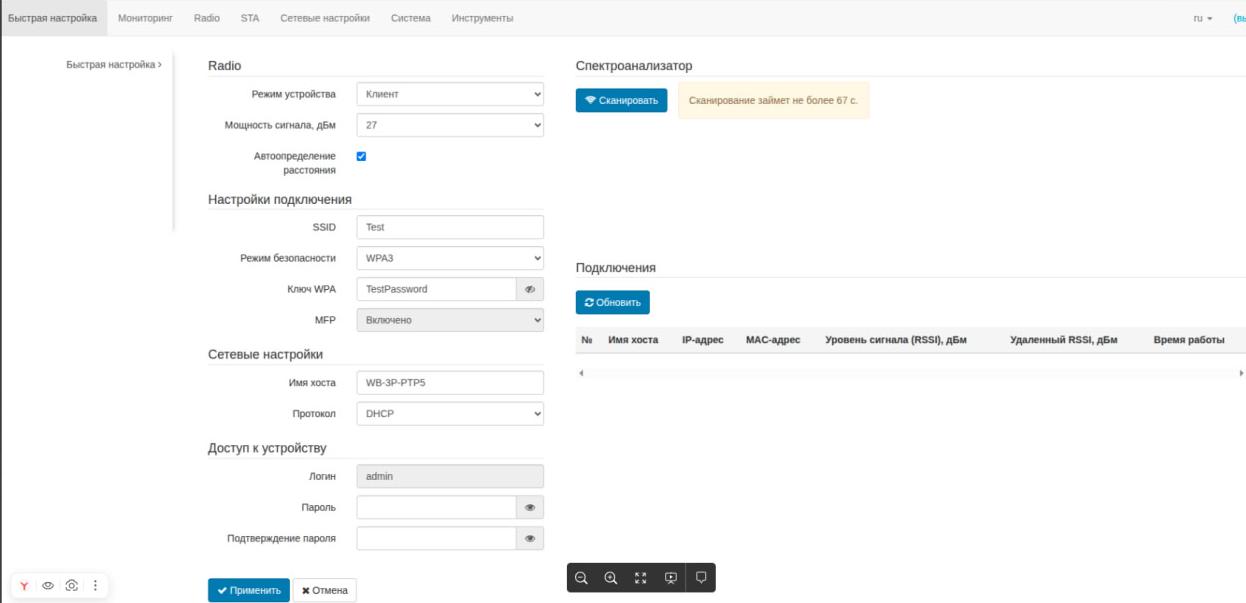The height and width of the screenshot is (603, 1246).
Task: Click the presentation mode icon
Action: (671, 577)
